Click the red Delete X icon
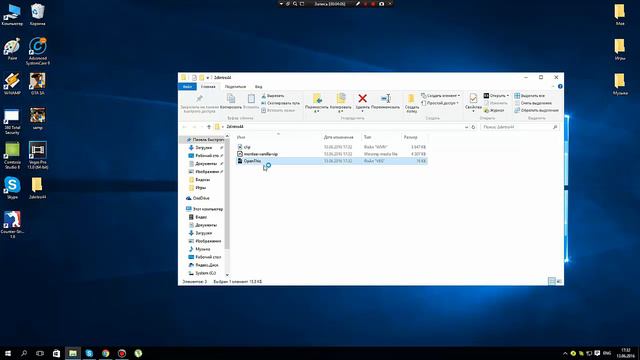 [362, 98]
